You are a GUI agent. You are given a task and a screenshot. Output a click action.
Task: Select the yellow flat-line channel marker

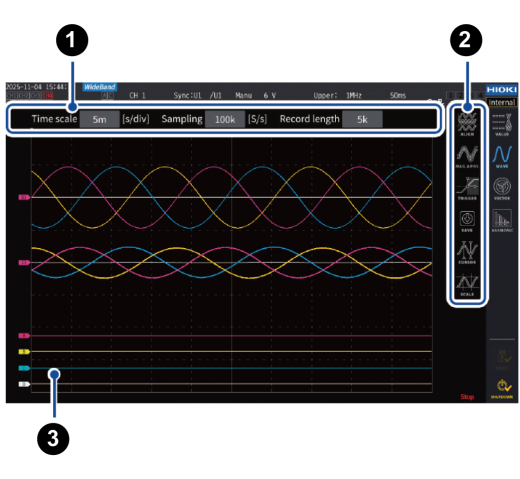coord(24,352)
